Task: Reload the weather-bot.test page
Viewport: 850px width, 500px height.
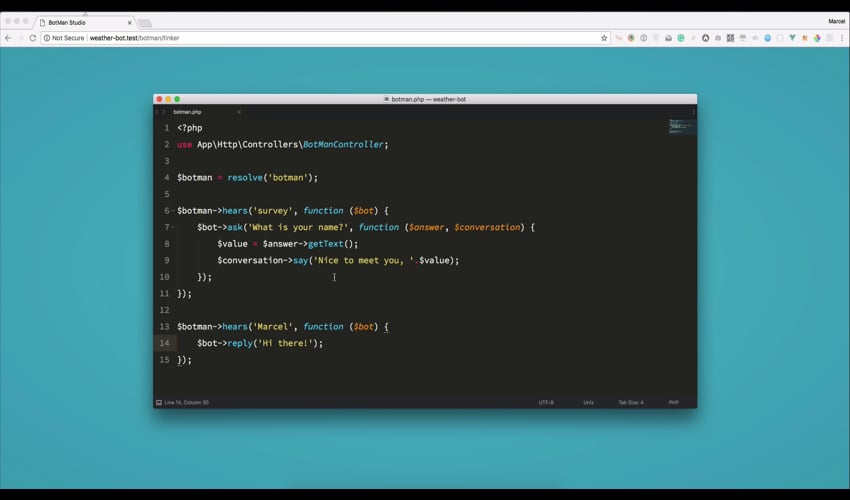Action: click(33, 38)
